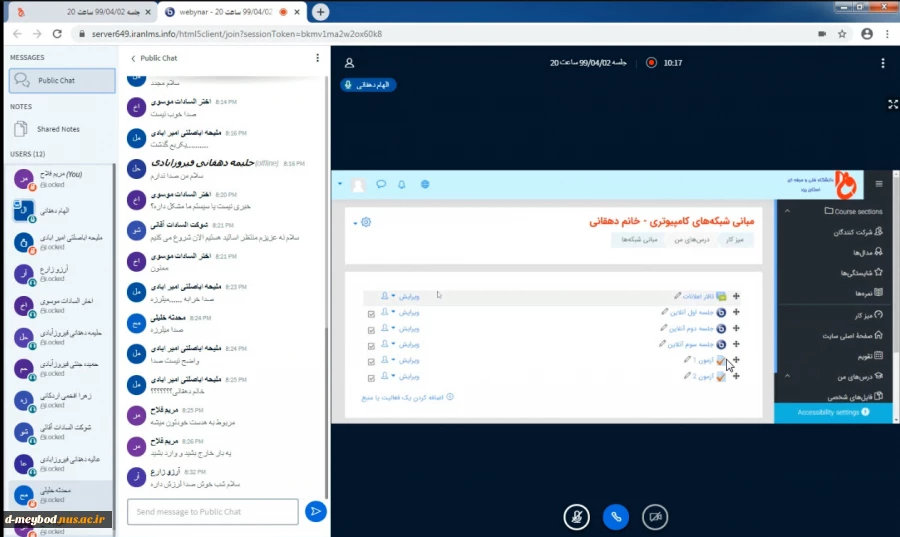Open the Moodle user menu arrow
This screenshot has height=537, width=900.
(x=340, y=184)
